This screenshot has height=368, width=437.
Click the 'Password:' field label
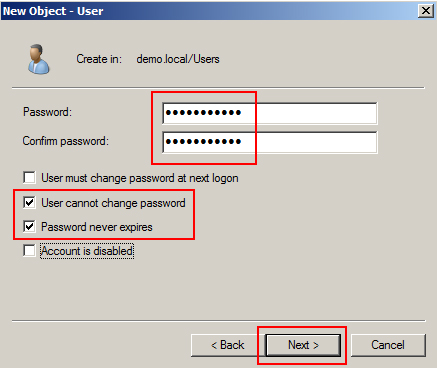coord(47,112)
